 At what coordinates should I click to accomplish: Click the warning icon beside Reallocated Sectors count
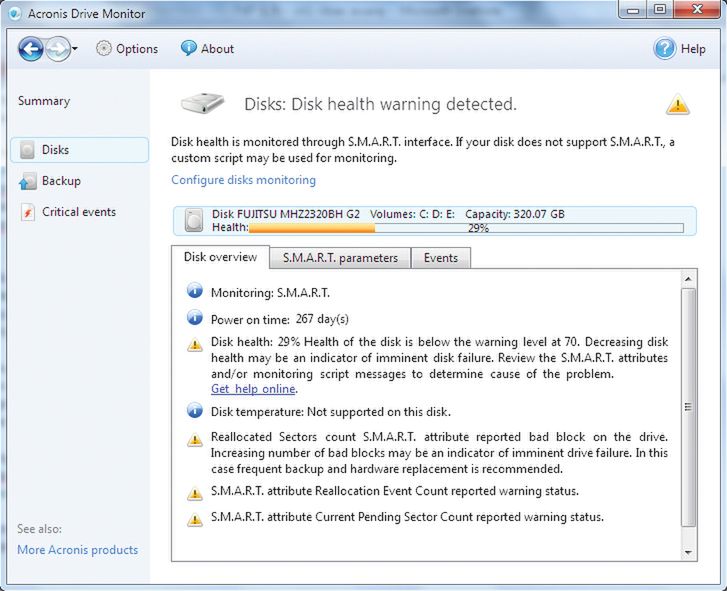(x=195, y=439)
